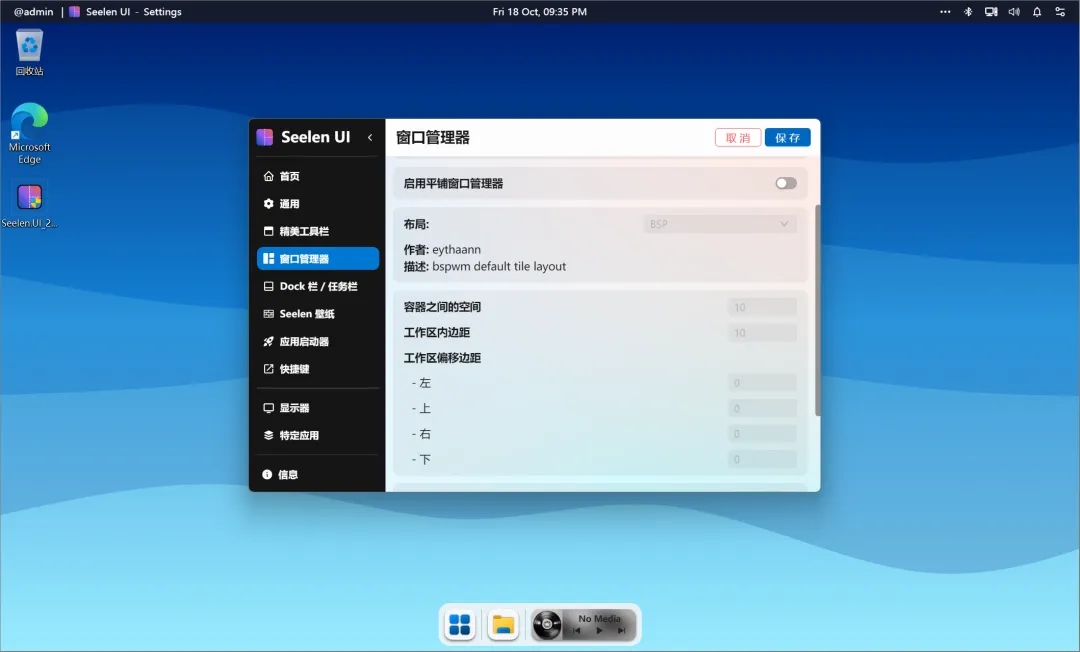Launch the folder icon in the dock
The height and width of the screenshot is (652, 1080).
tap(503, 624)
